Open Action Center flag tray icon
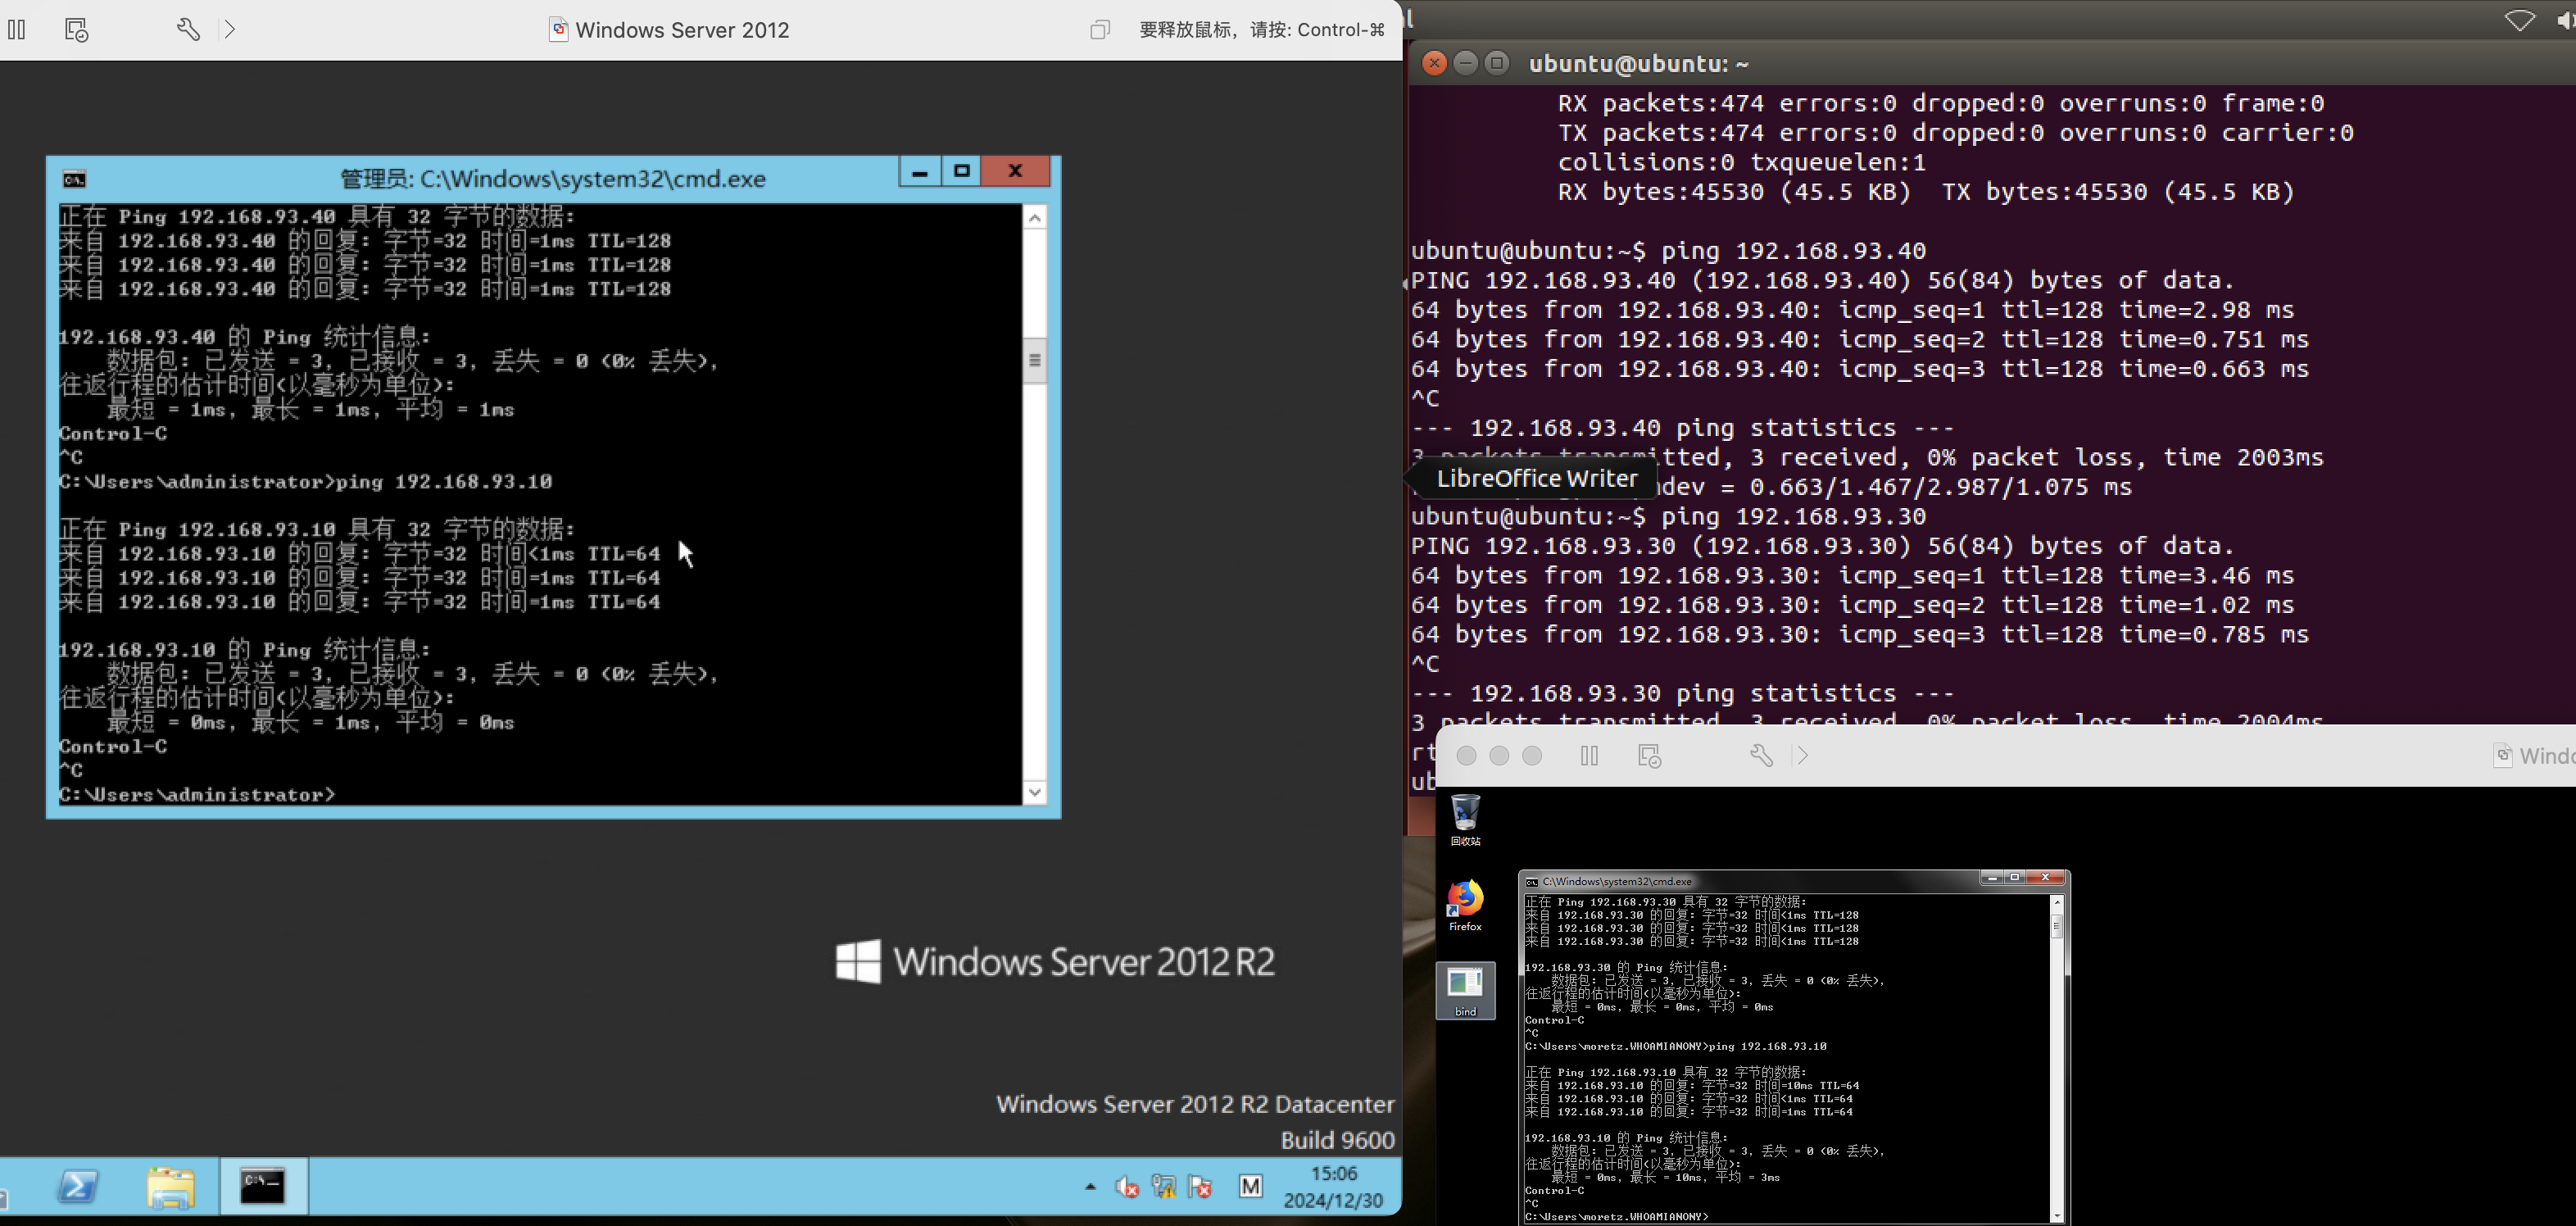The height and width of the screenshot is (1226, 2576). click(x=1200, y=1187)
